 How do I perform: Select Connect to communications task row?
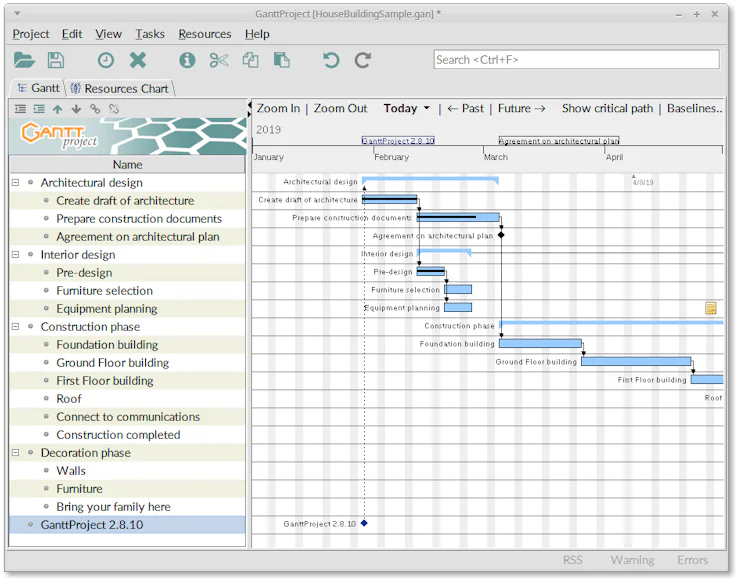pos(127,417)
